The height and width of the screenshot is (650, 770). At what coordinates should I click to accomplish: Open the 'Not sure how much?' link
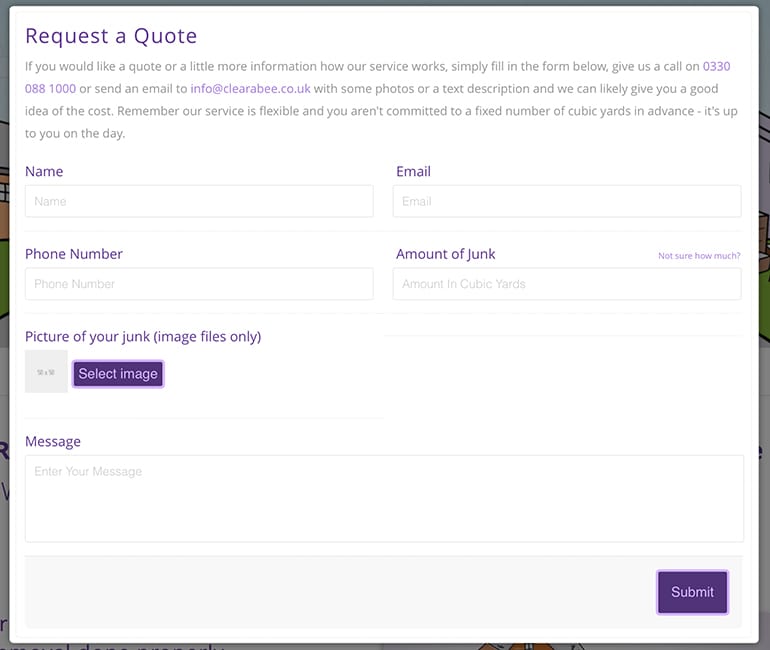point(699,256)
